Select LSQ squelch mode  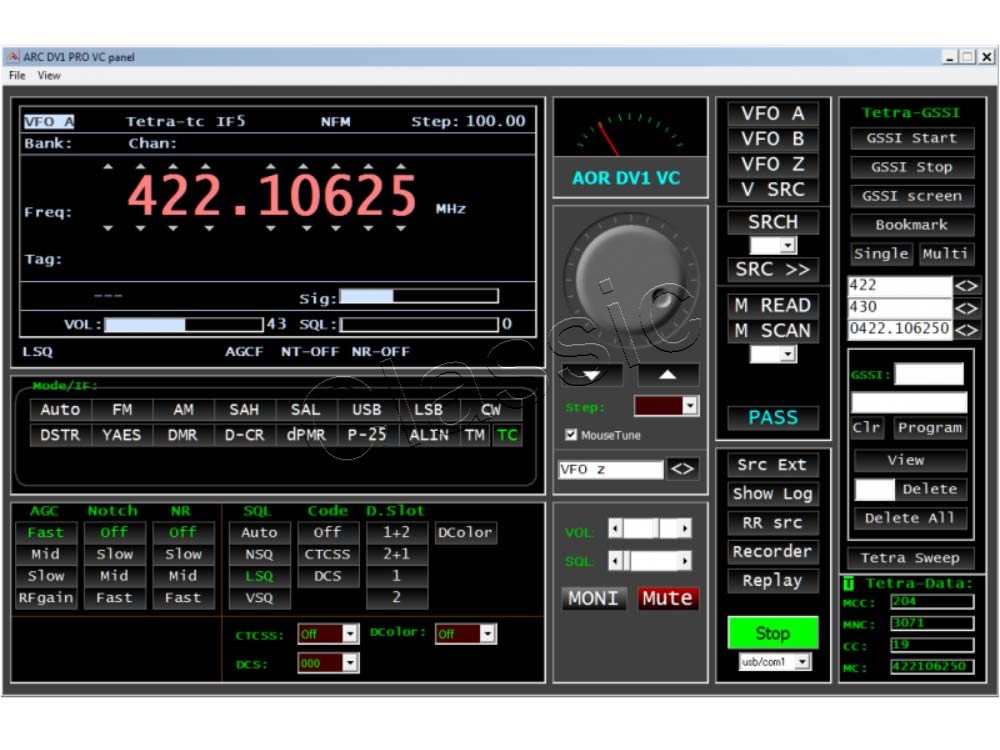(x=259, y=576)
